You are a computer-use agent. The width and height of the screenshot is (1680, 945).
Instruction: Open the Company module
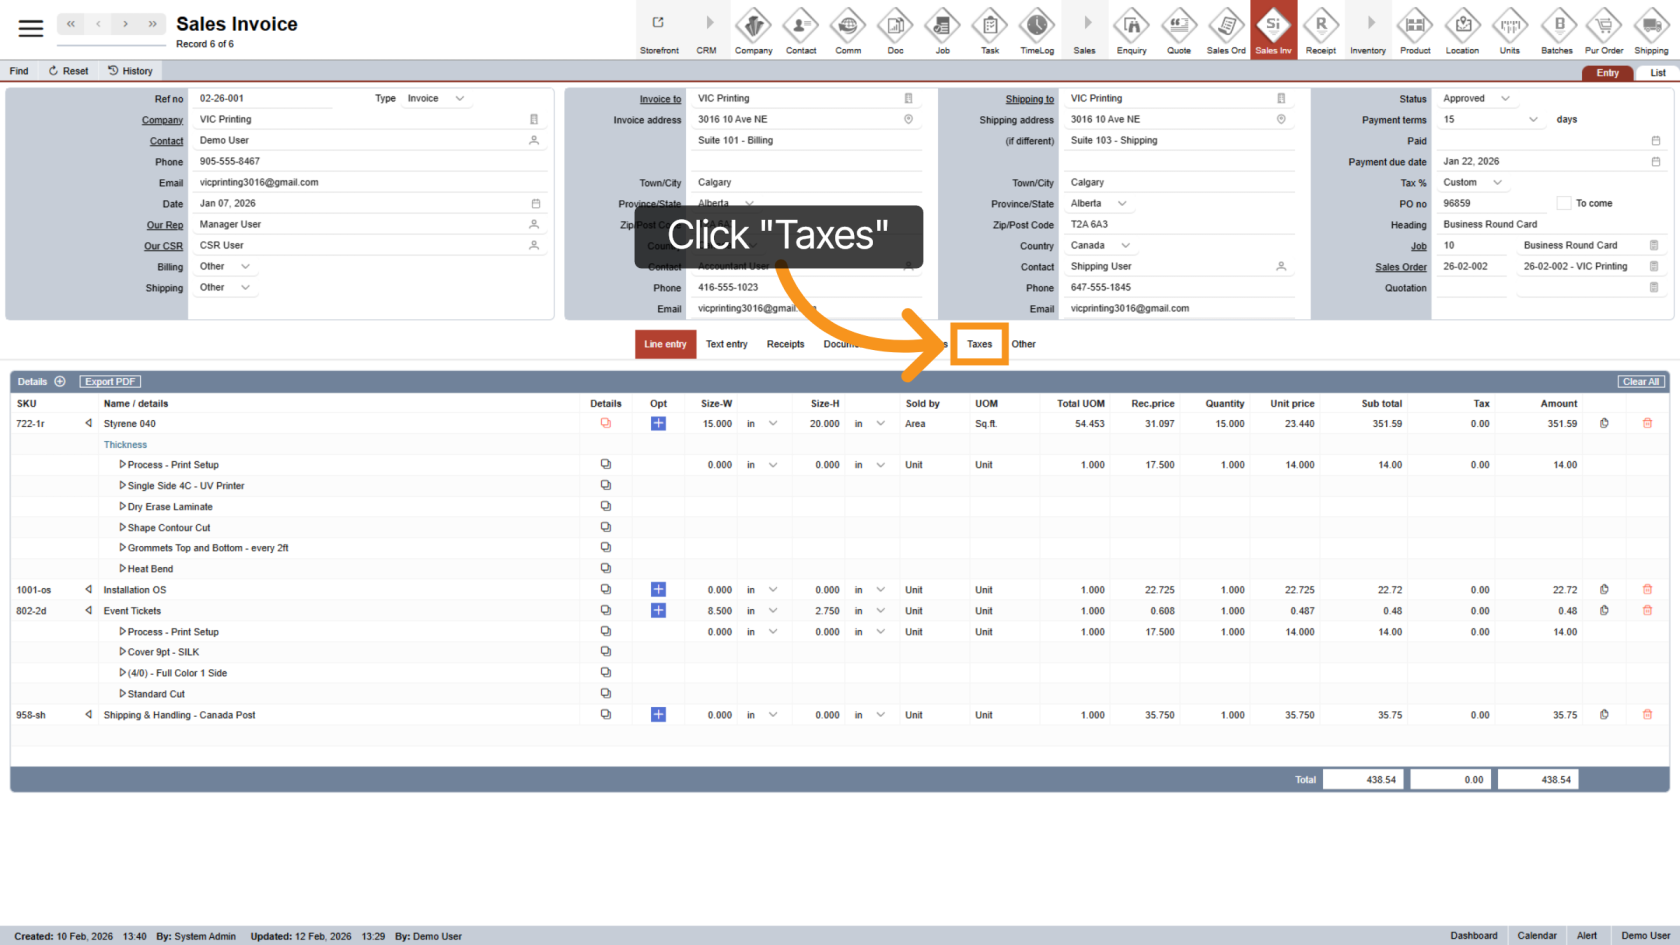[x=753, y=30]
